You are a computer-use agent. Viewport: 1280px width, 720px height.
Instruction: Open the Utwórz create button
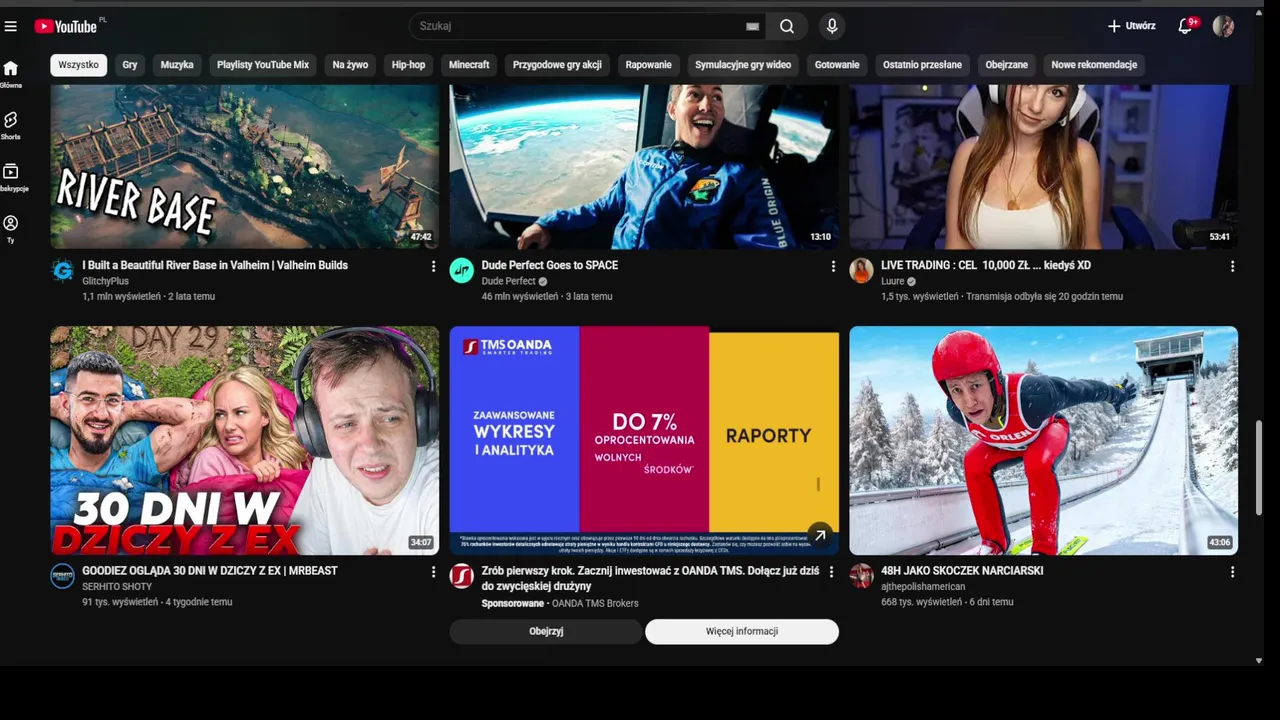[x=1131, y=26]
